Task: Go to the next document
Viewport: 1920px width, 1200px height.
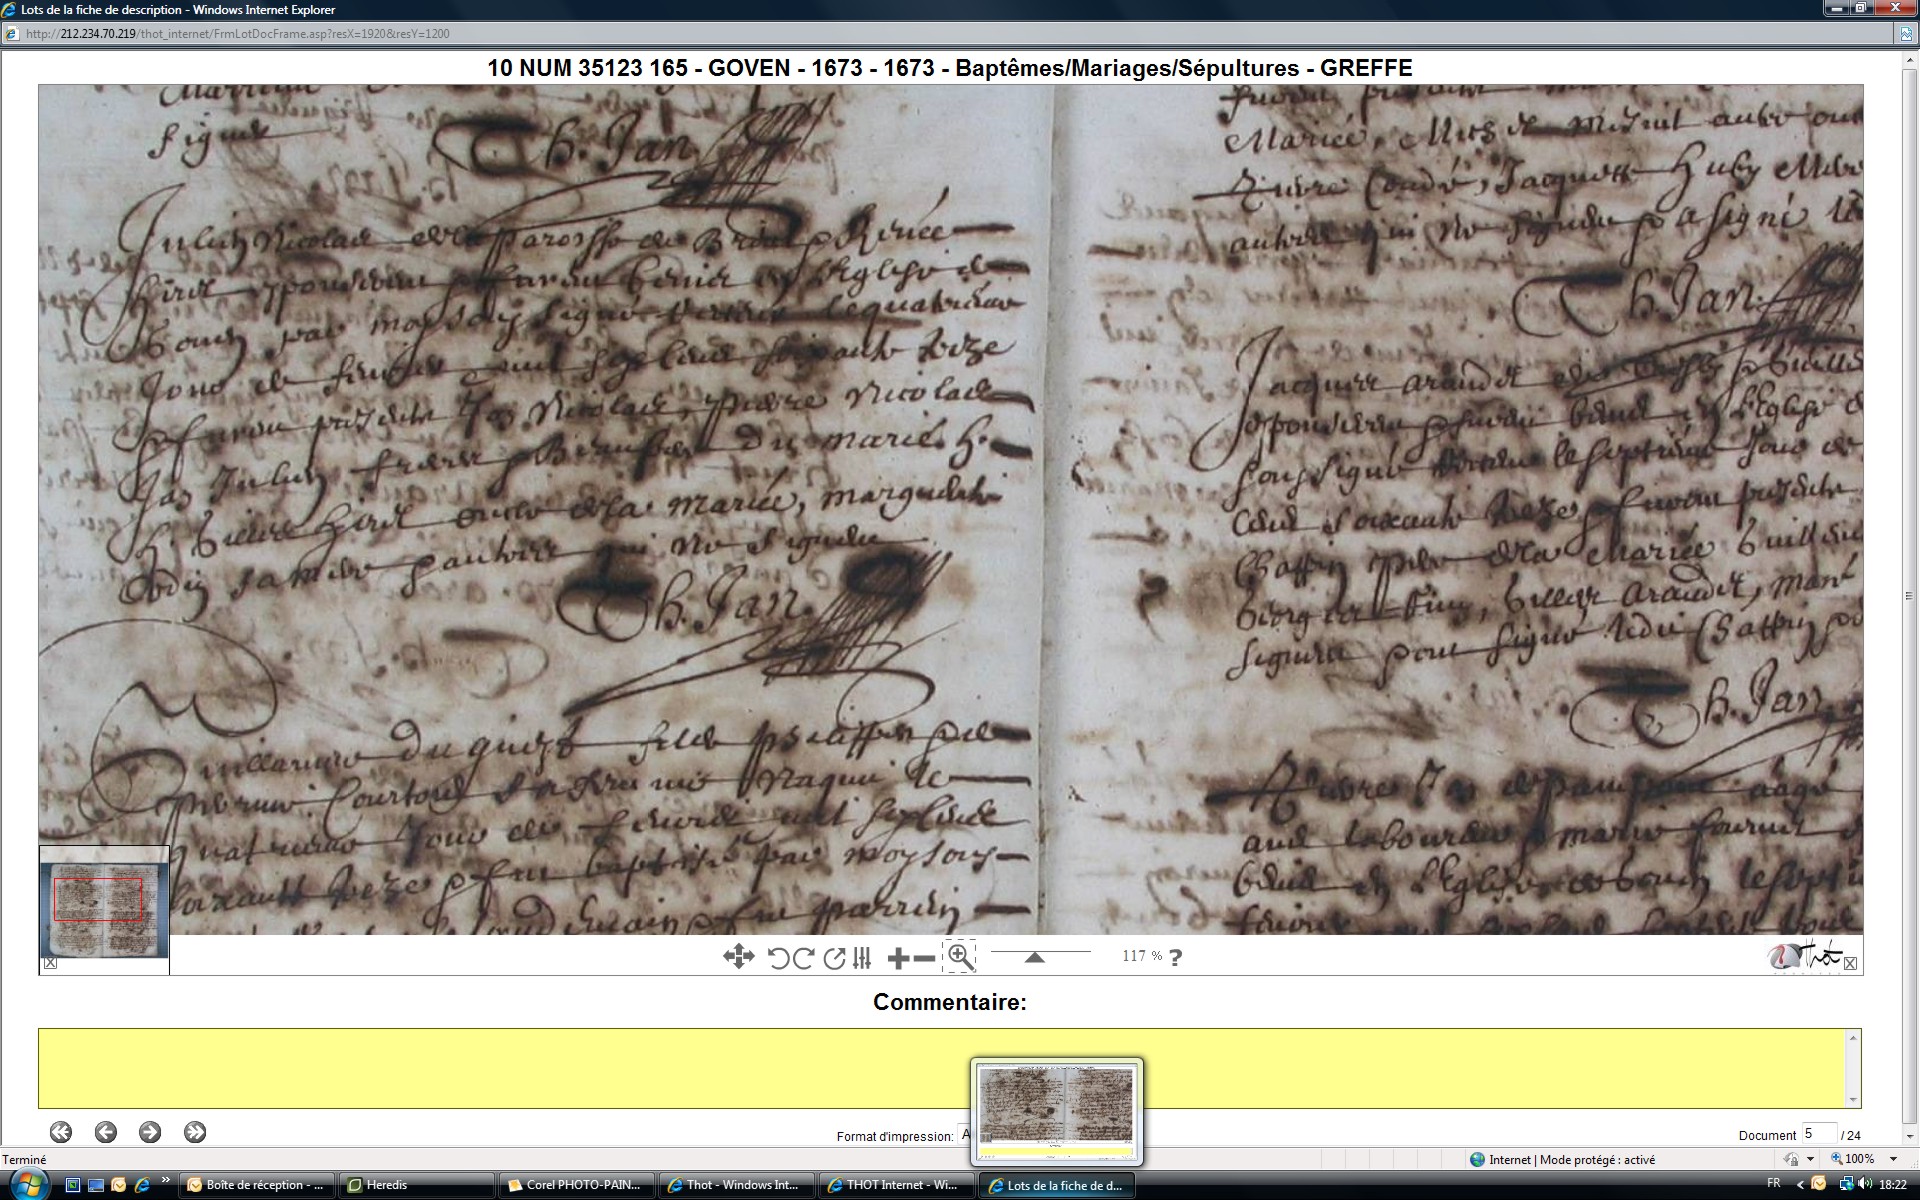Action: 150,1132
